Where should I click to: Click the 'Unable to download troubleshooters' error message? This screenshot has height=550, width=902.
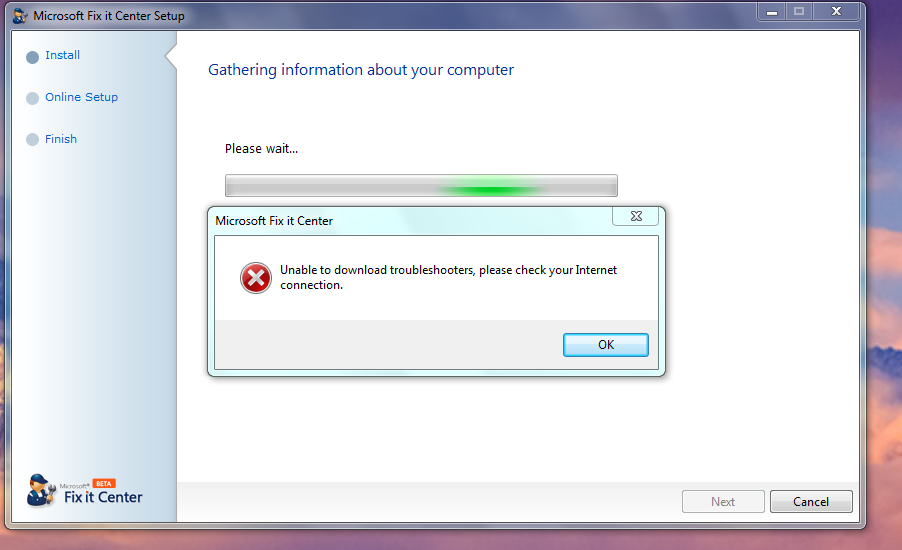(448, 277)
